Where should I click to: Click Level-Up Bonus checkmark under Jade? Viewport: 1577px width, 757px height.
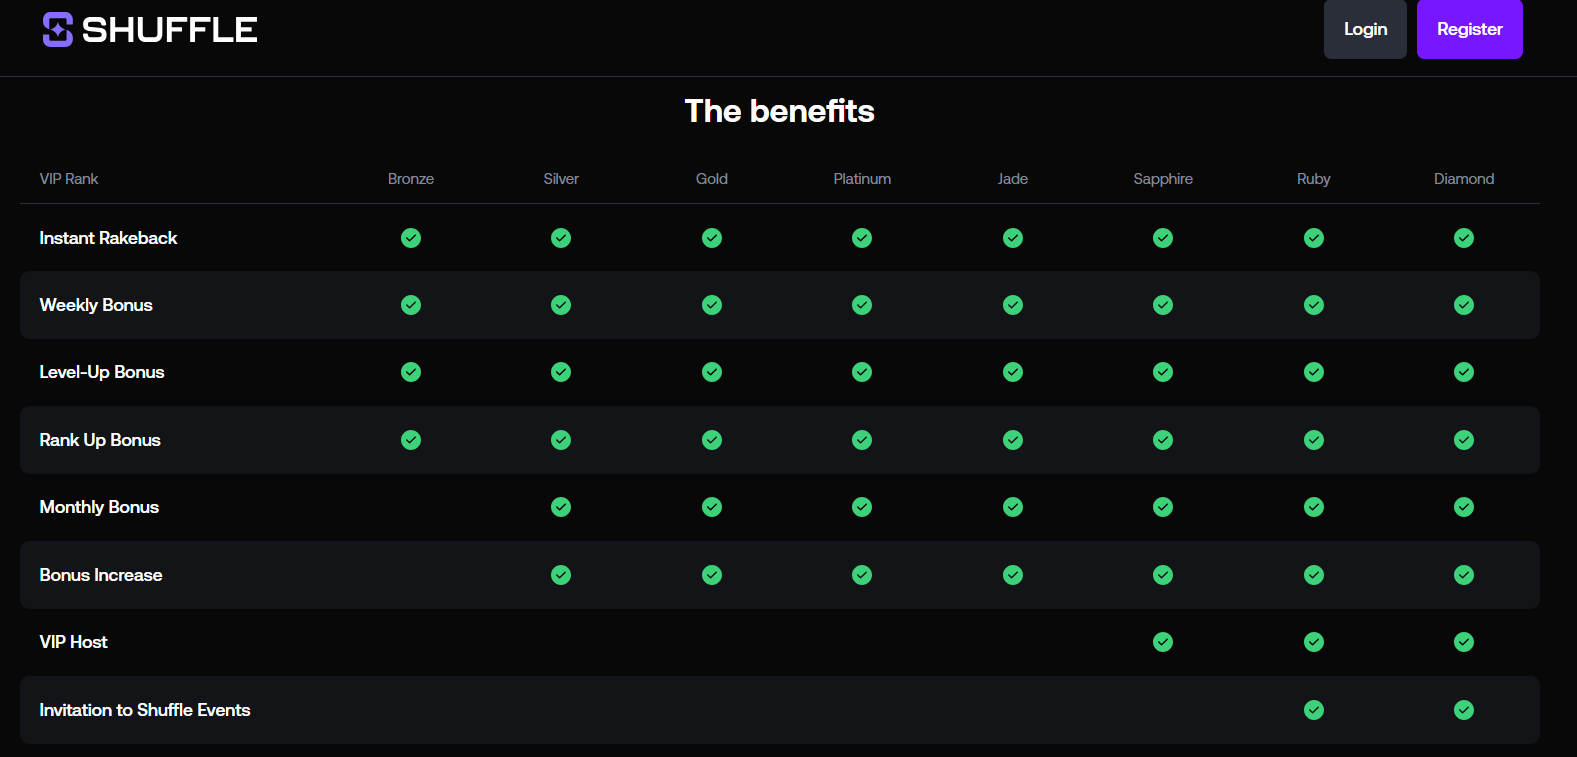(1013, 372)
